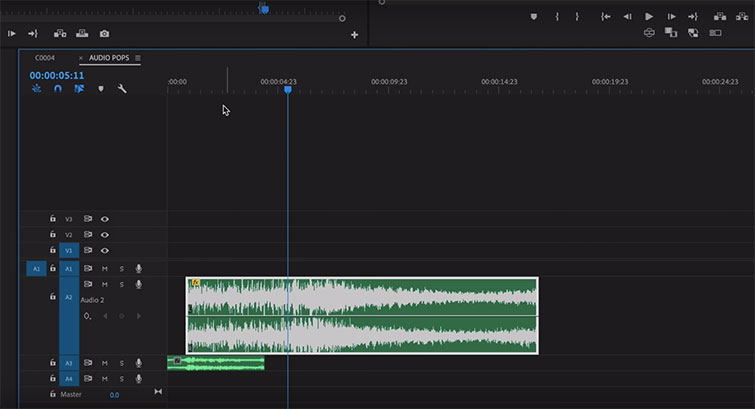
Task: Open timeline display settings wrench
Action: pyautogui.click(x=122, y=89)
